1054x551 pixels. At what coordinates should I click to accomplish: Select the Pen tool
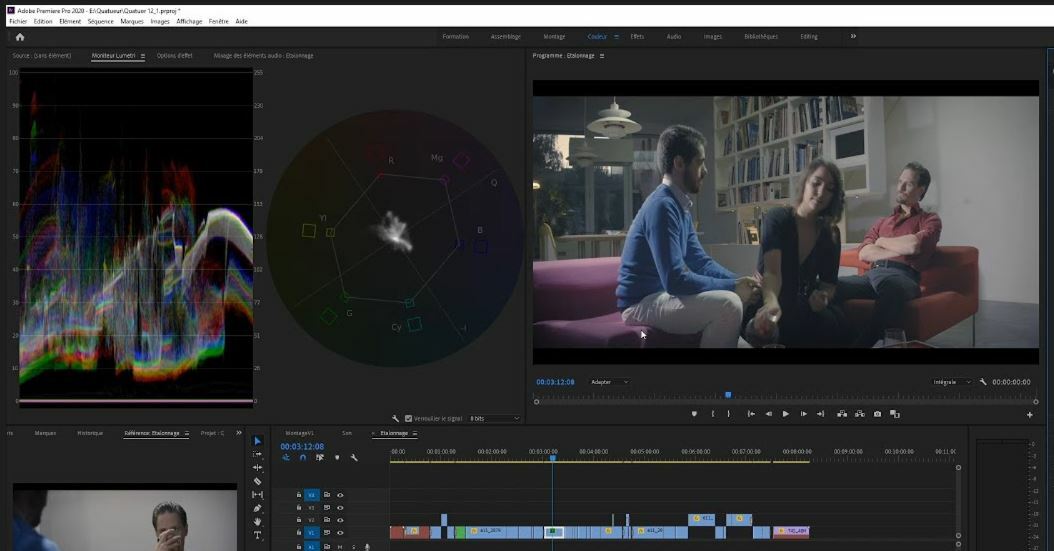coord(257,508)
